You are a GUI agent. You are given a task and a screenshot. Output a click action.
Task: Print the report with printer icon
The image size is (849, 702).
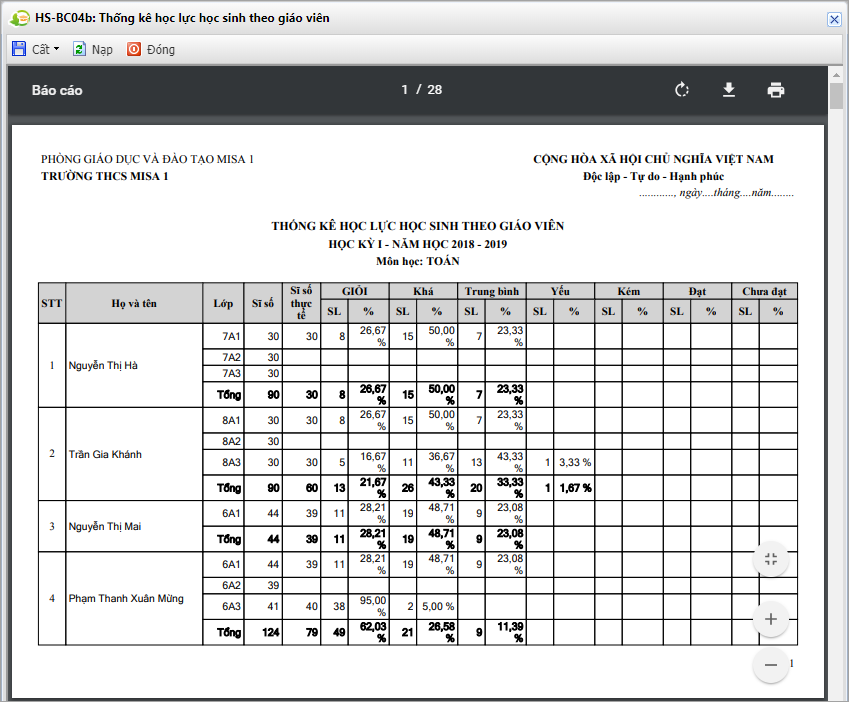[775, 90]
